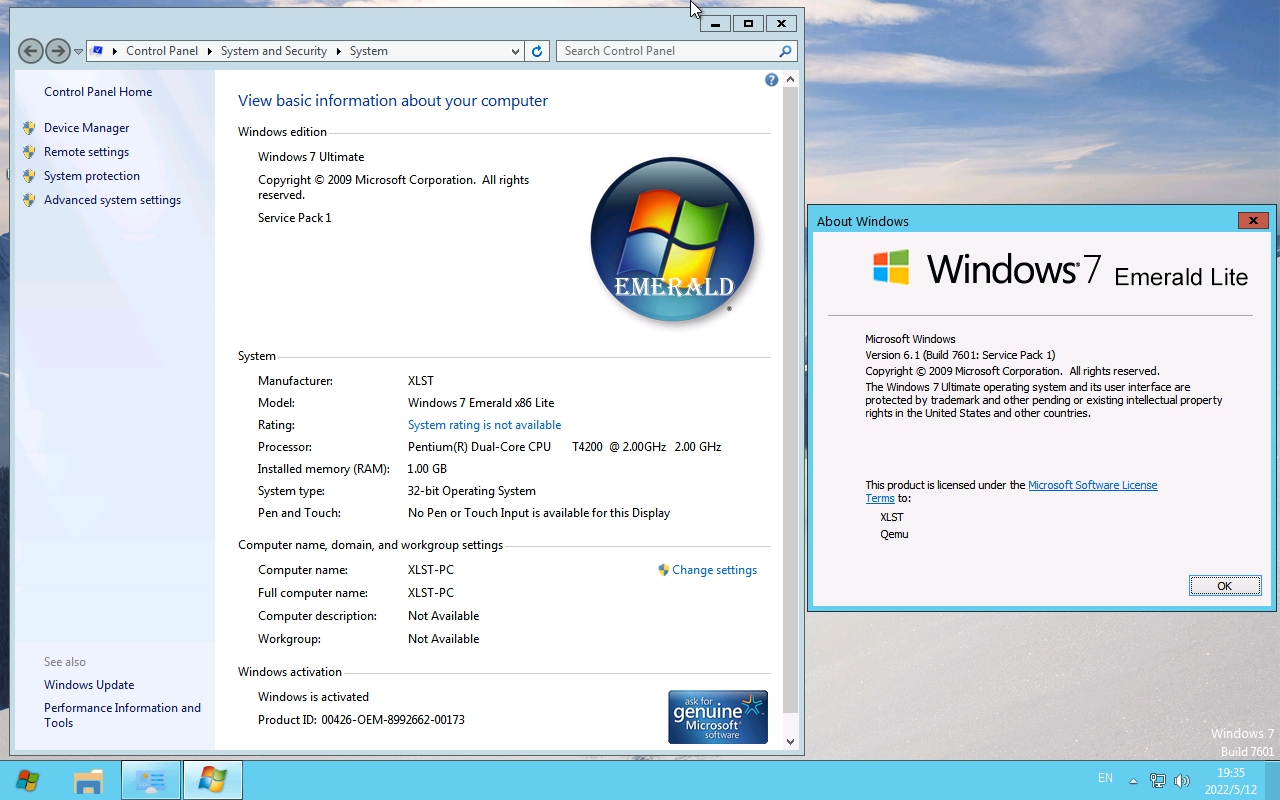Open System protection
This screenshot has width=1280, height=800.
pos(92,176)
